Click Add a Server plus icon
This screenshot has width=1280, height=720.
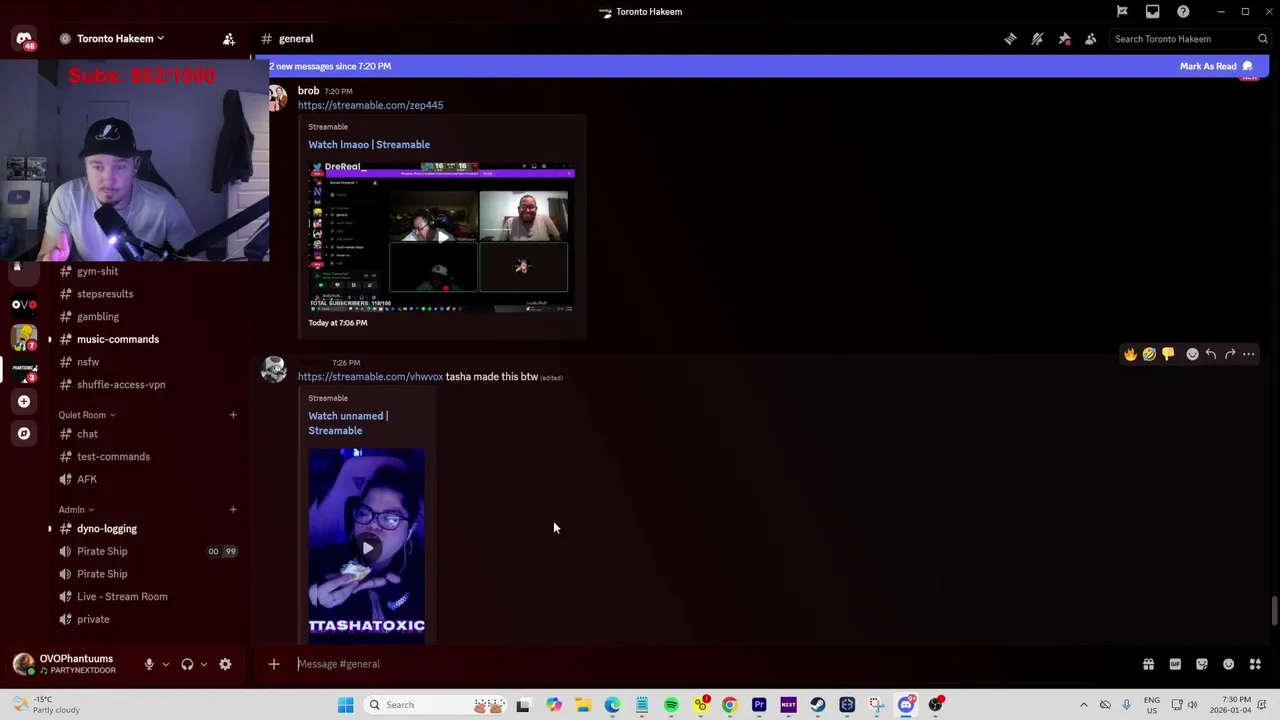(x=24, y=401)
